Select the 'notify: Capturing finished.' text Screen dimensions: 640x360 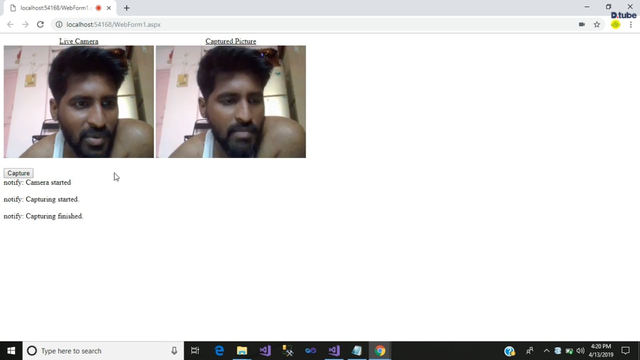click(x=43, y=216)
